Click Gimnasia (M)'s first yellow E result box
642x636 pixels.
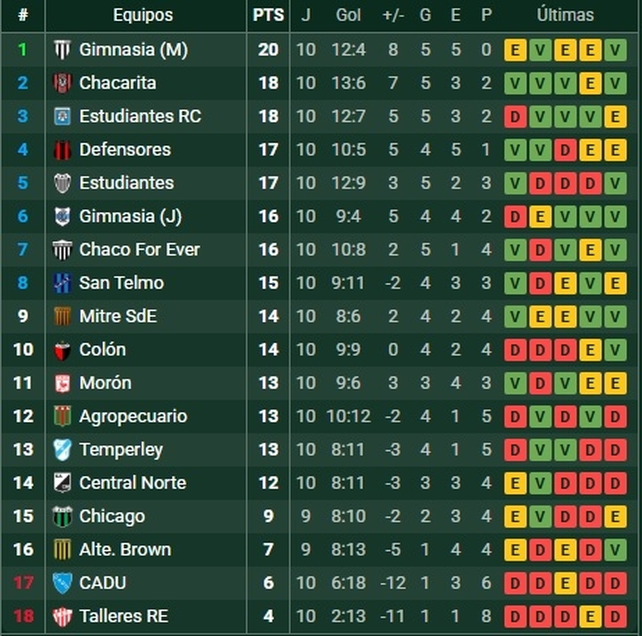(x=515, y=50)
